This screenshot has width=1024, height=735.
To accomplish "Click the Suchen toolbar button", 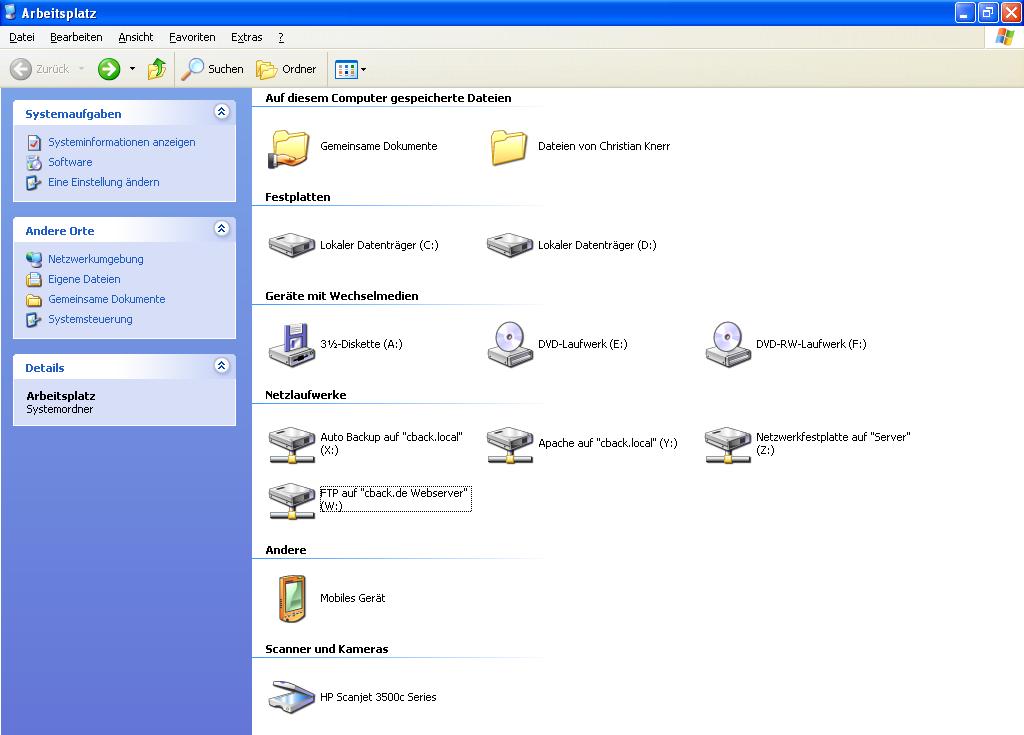I will click(213, 69).
